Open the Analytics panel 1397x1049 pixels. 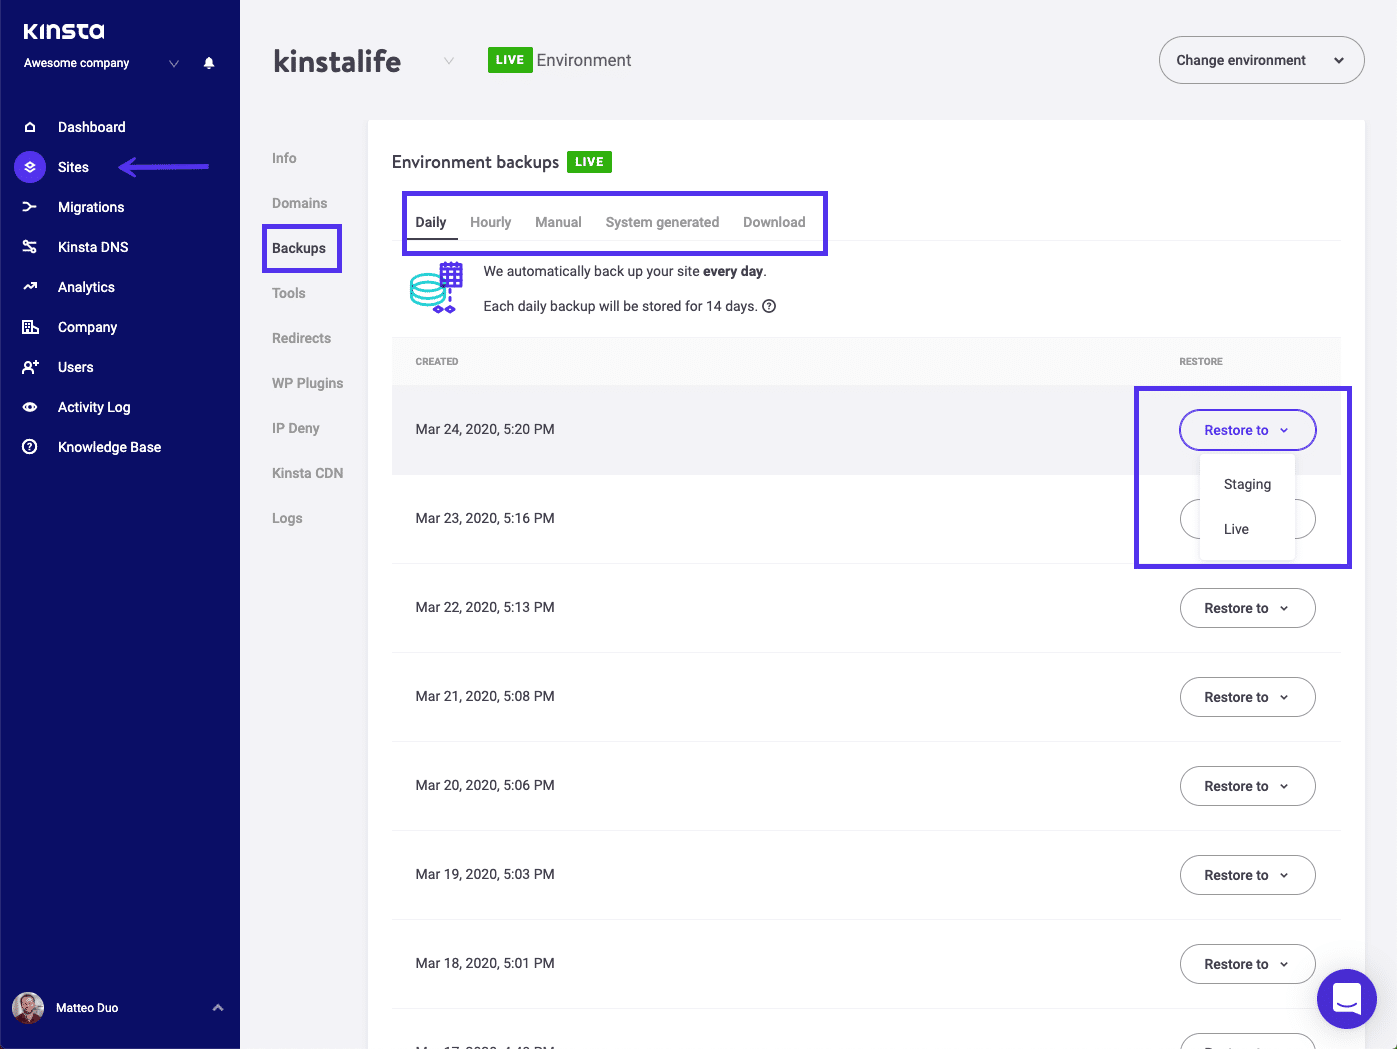85,287
